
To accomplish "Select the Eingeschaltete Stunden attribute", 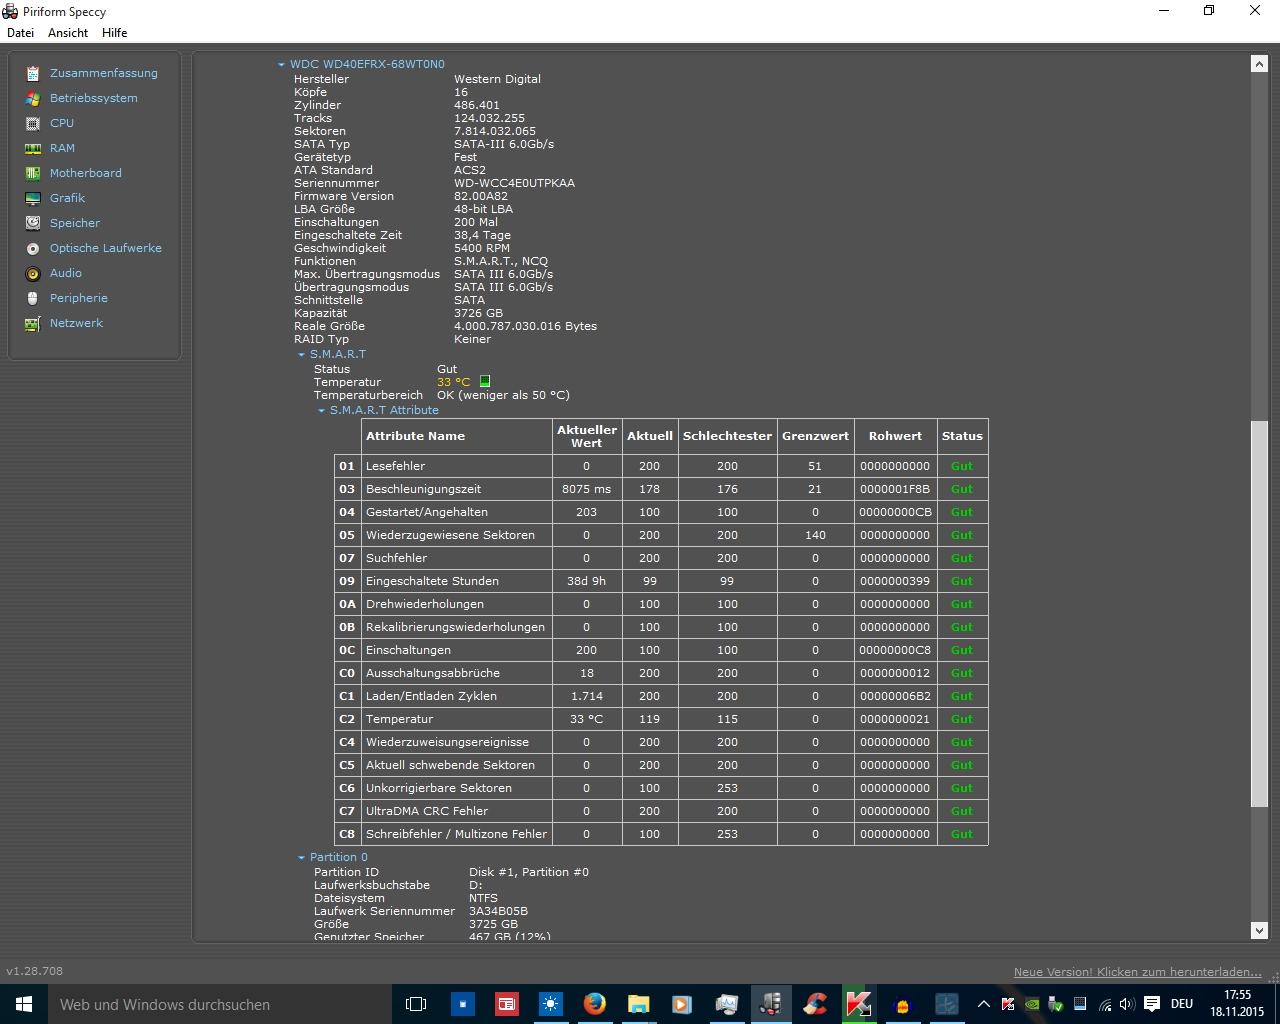I will (432, 581).
